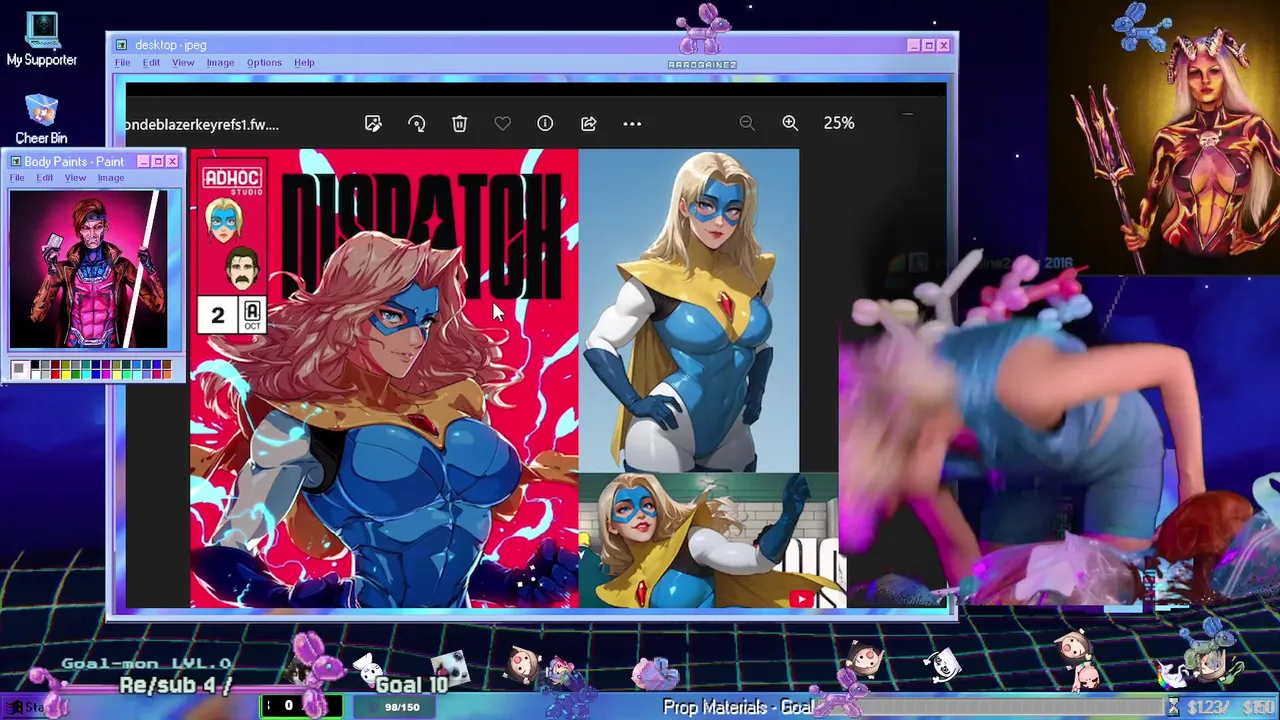Pick the orange swatch in Paint palette
Viewport: 1280px width, 720px height.
(167, 375)
